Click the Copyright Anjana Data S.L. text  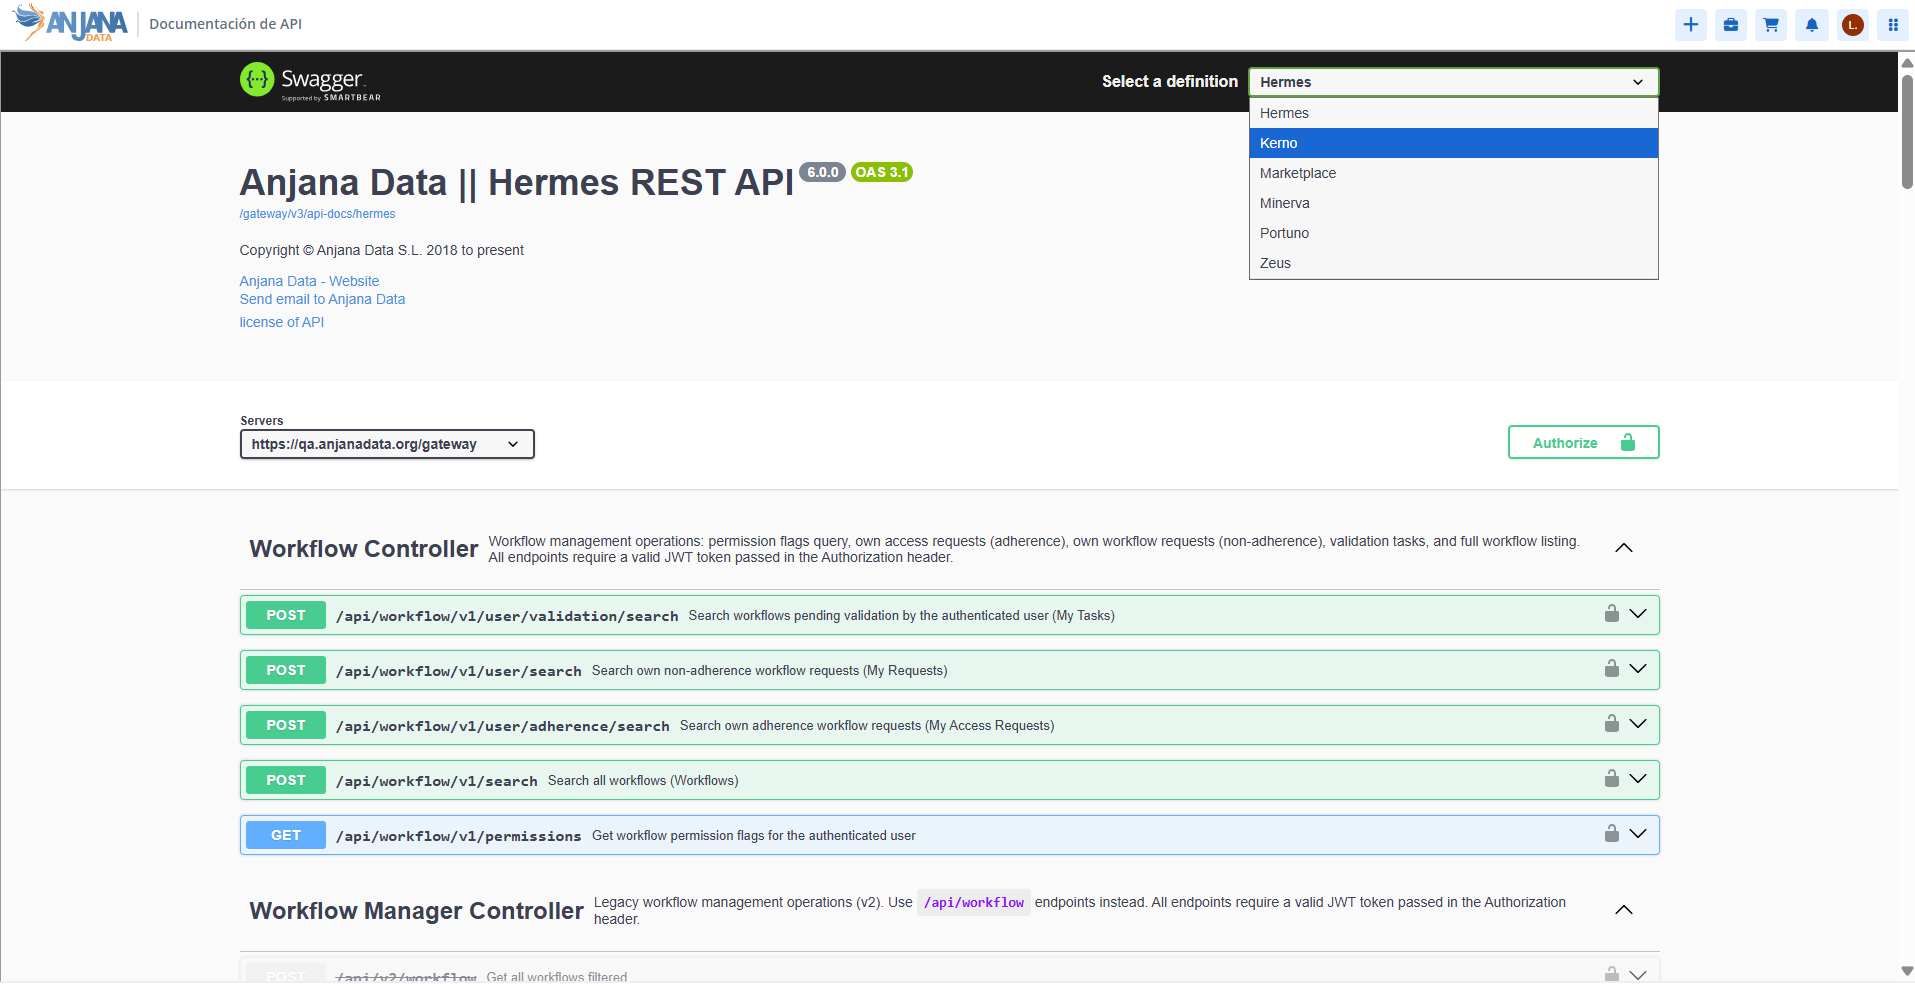point(382,250)
